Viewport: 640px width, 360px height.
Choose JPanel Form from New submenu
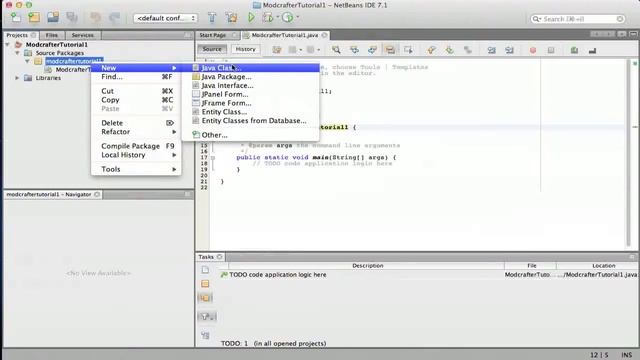coord(251,94)
